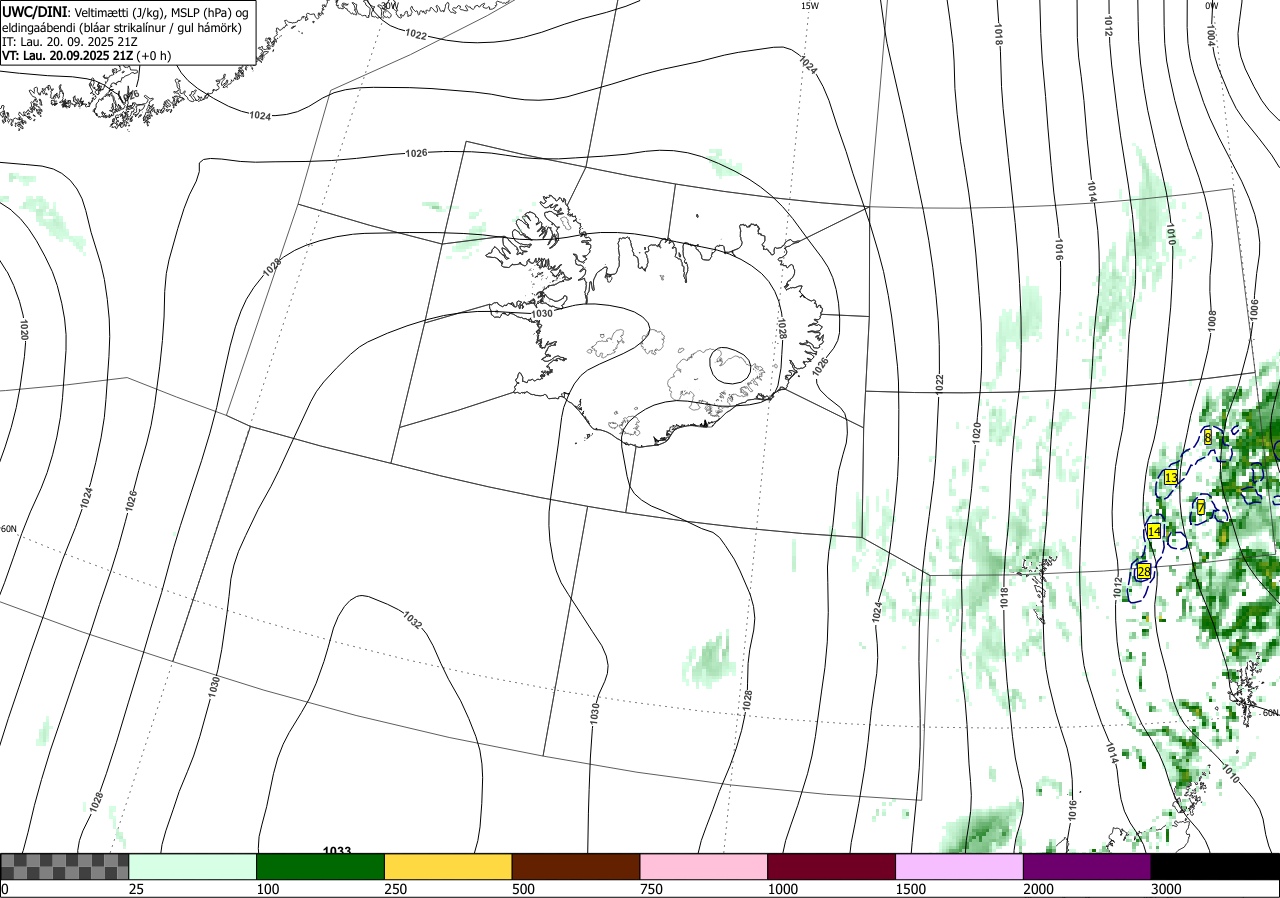The width and height of the screenshot is (1280, 898).
Task: Select the maroon 1000–1500 legend swatch
Action: point(832,866)
